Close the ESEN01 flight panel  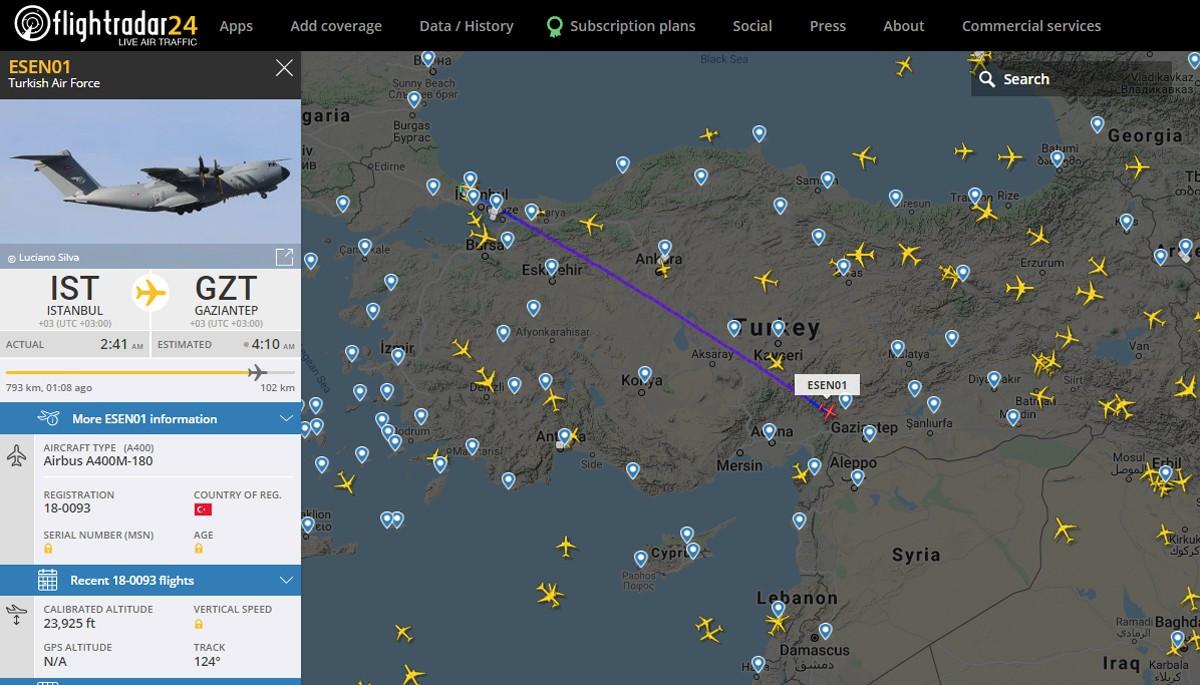tap(284, 68)
